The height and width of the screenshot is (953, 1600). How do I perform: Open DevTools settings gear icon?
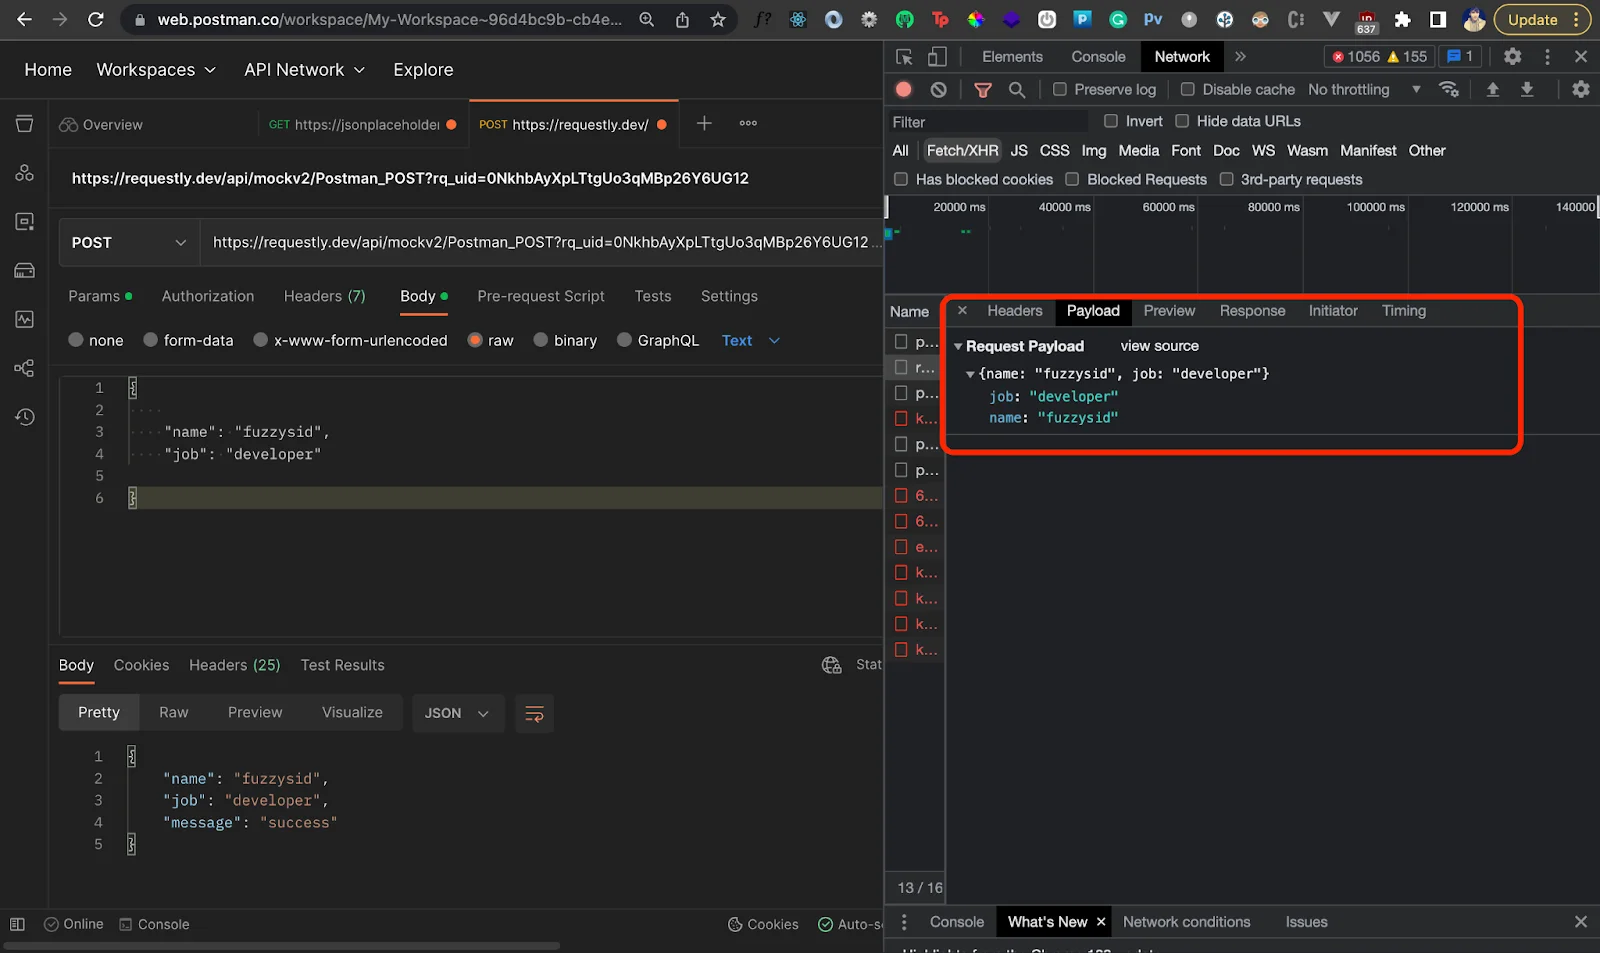point(1512,57)
